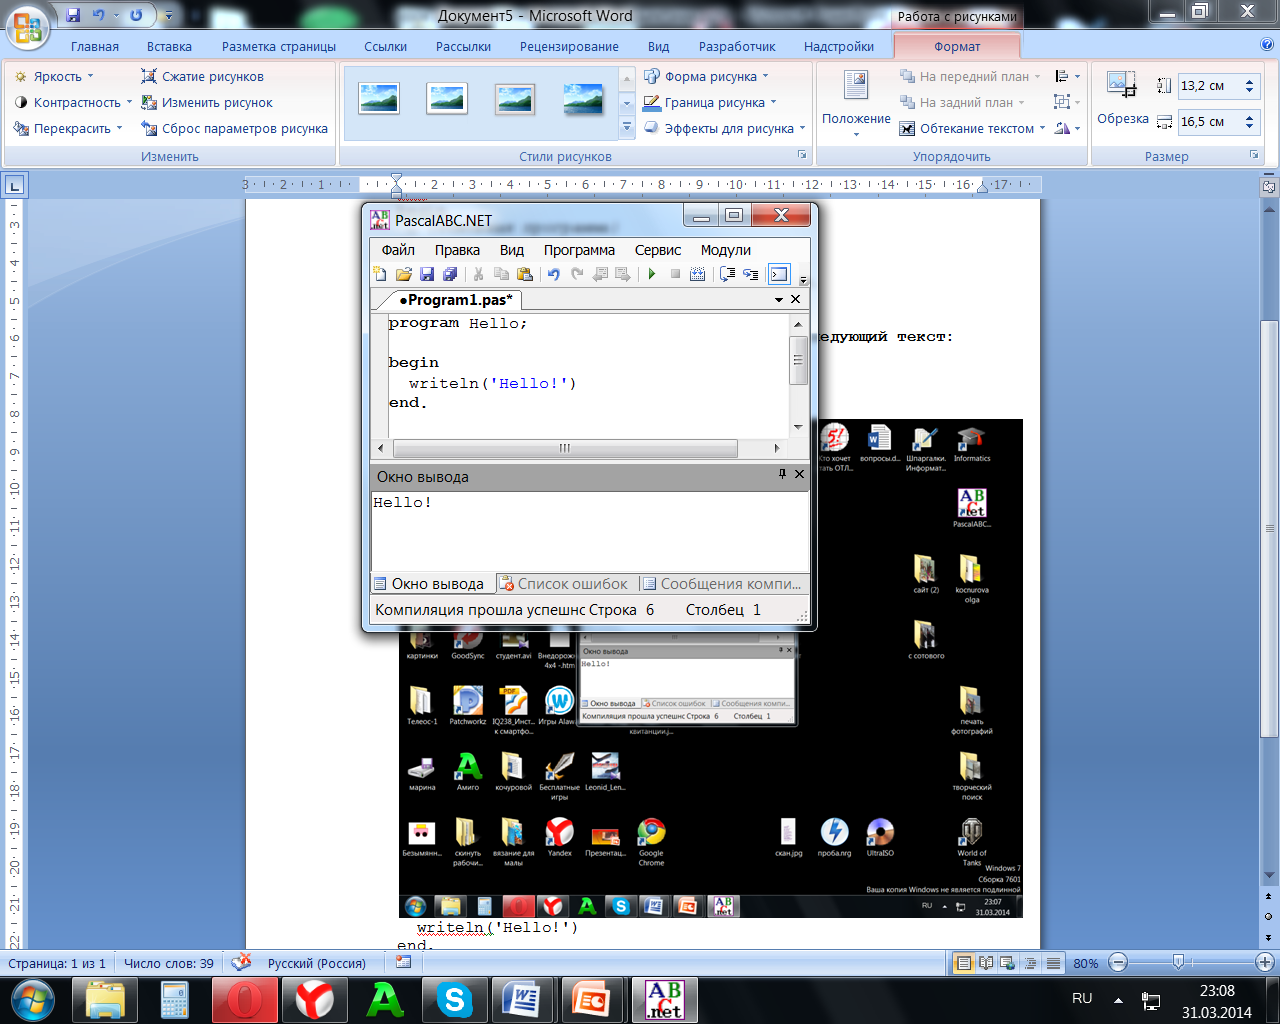Open Сервис menu in PascalABC.NET
Image resolution: width=1280 pixels, height=1024 pixels.
(658, 250)
